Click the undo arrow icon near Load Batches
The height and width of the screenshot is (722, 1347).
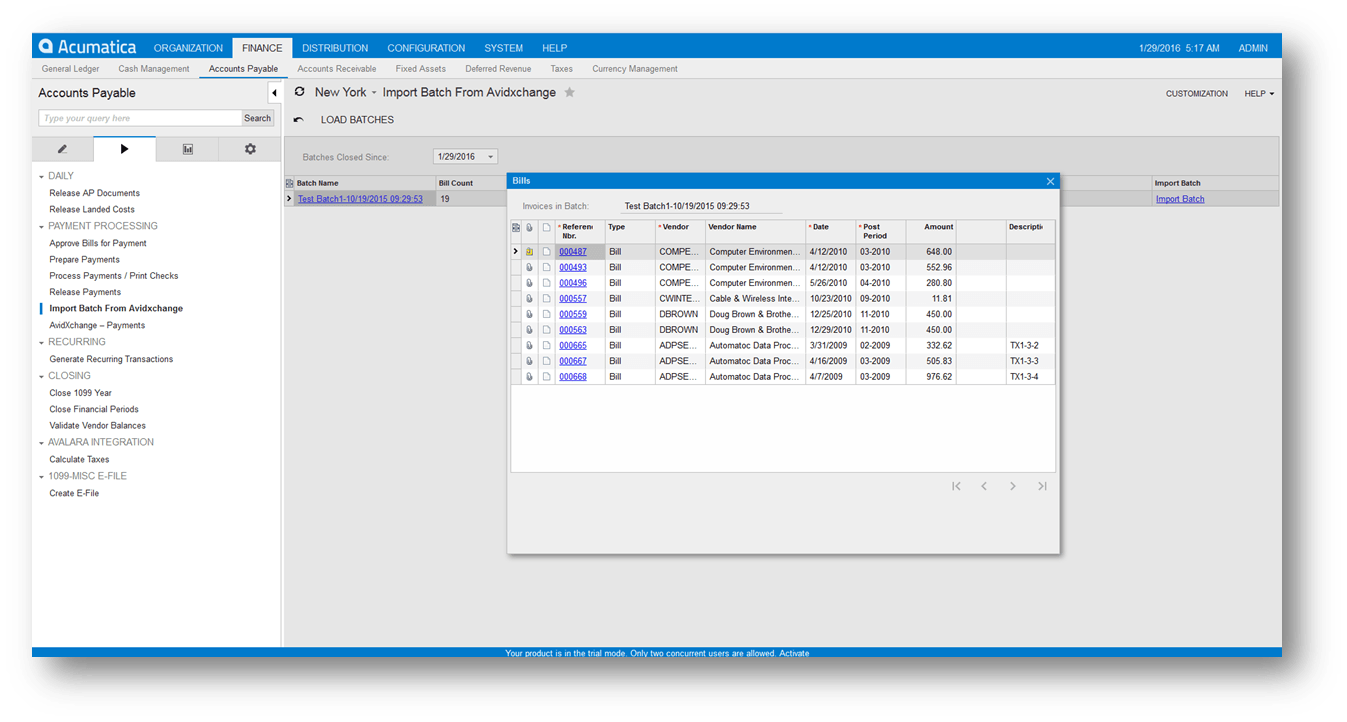click(298, 120)
